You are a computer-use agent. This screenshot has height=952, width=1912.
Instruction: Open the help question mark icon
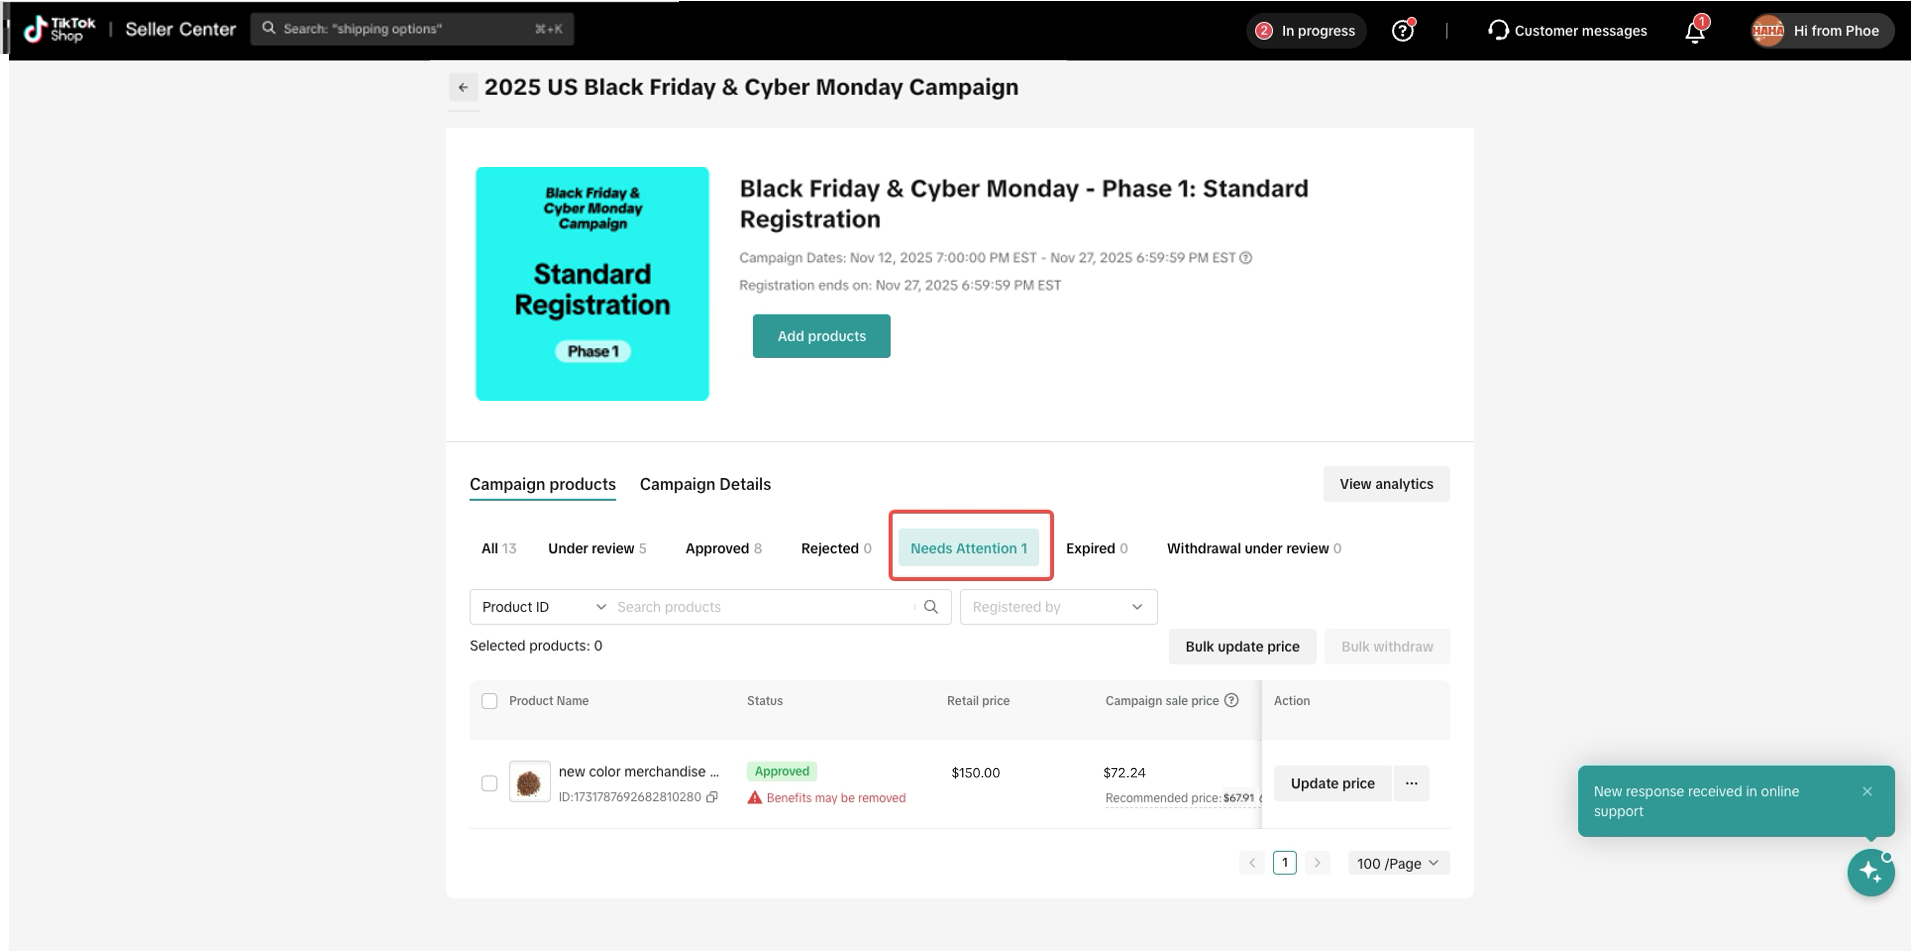(x=1402, y=31)
